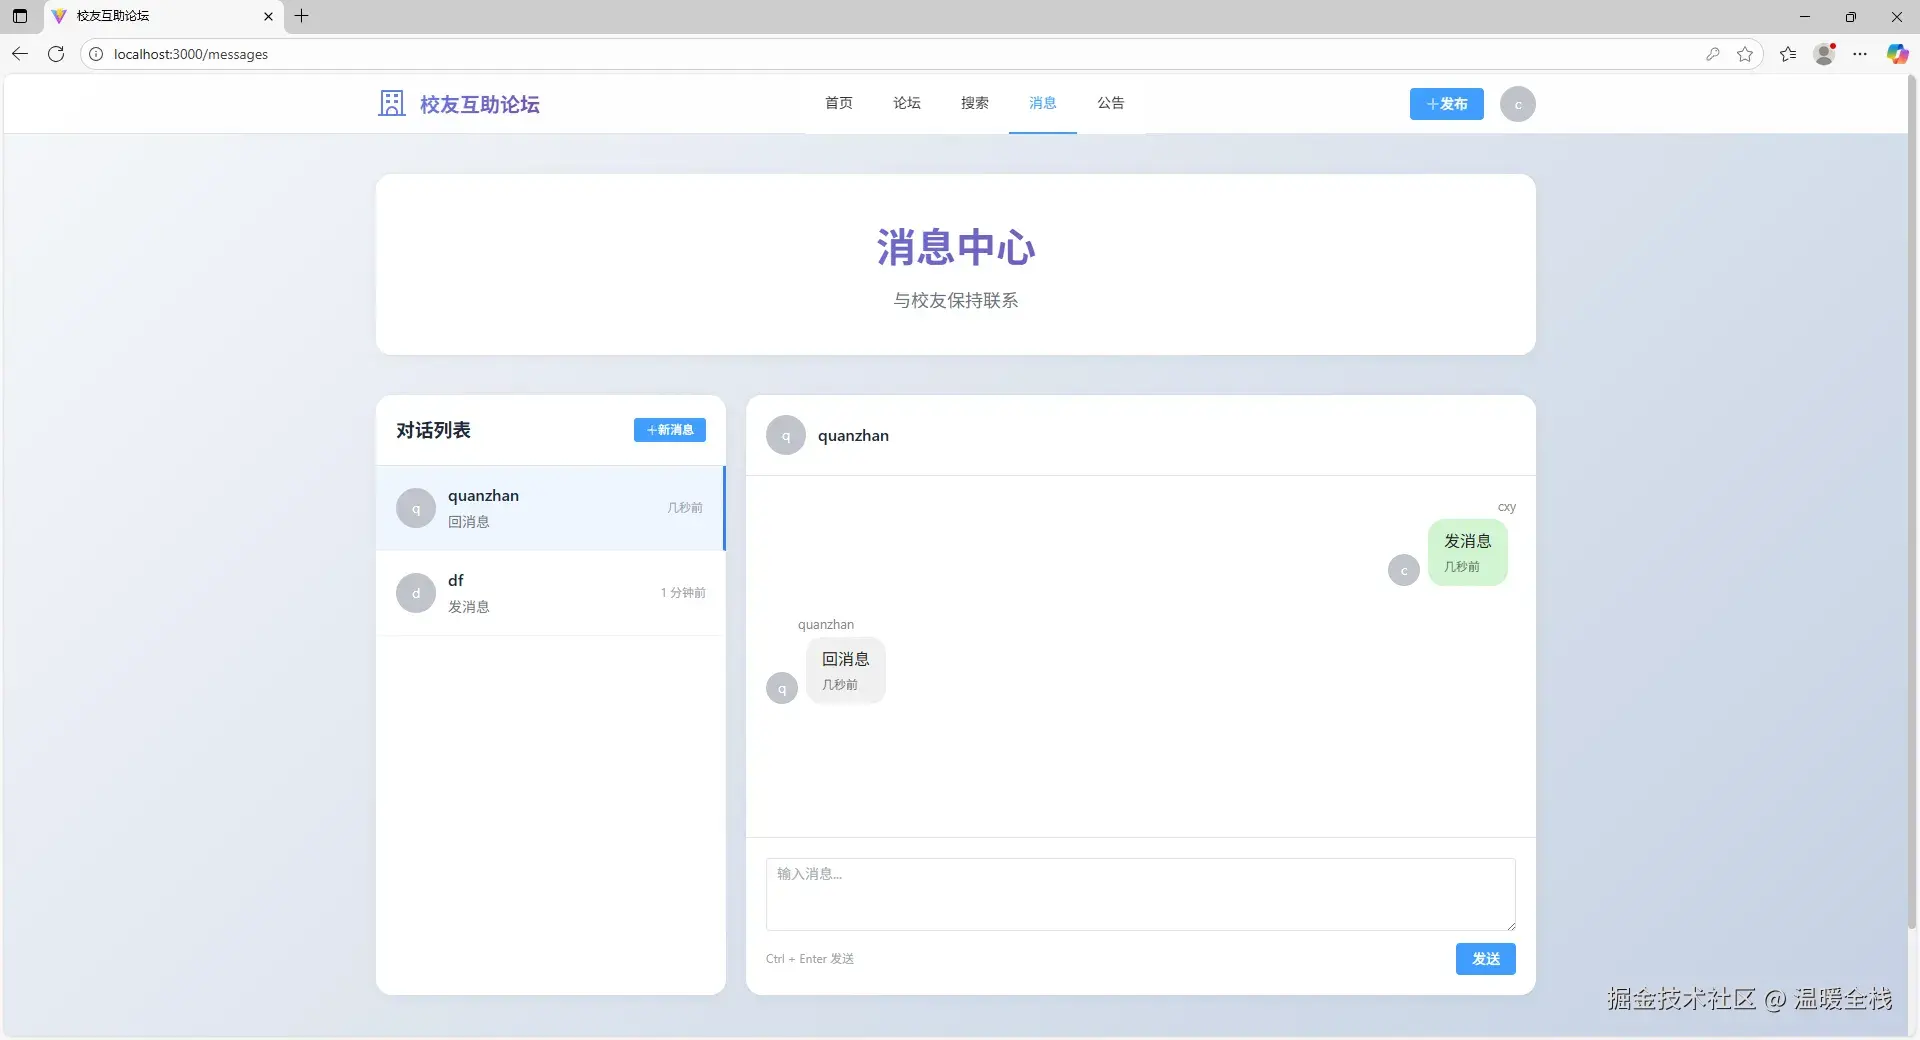Click the 校友互助论坛 site title link
This screenshot has height=1040, width=1920.
[480, 104]
